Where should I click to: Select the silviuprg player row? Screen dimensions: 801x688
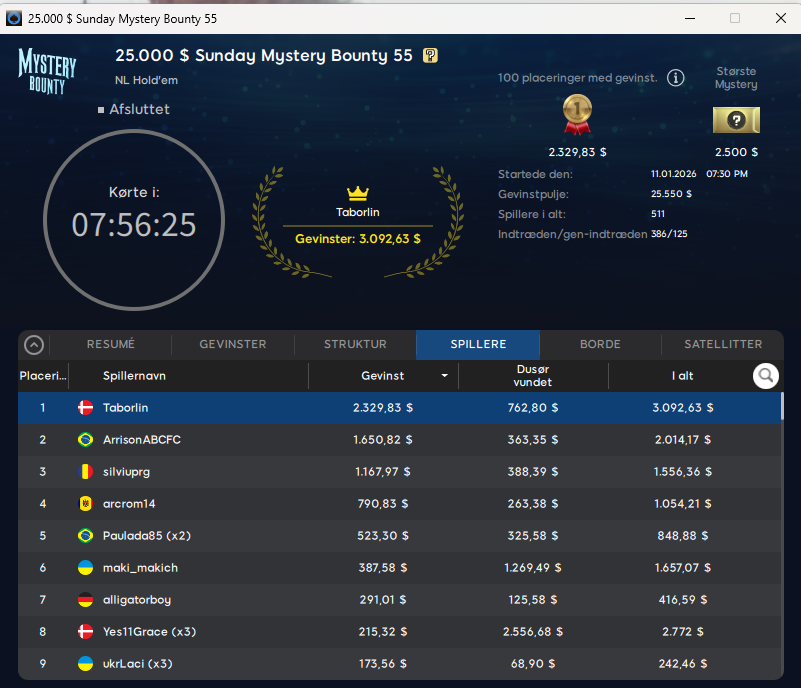tap(400, 472)
